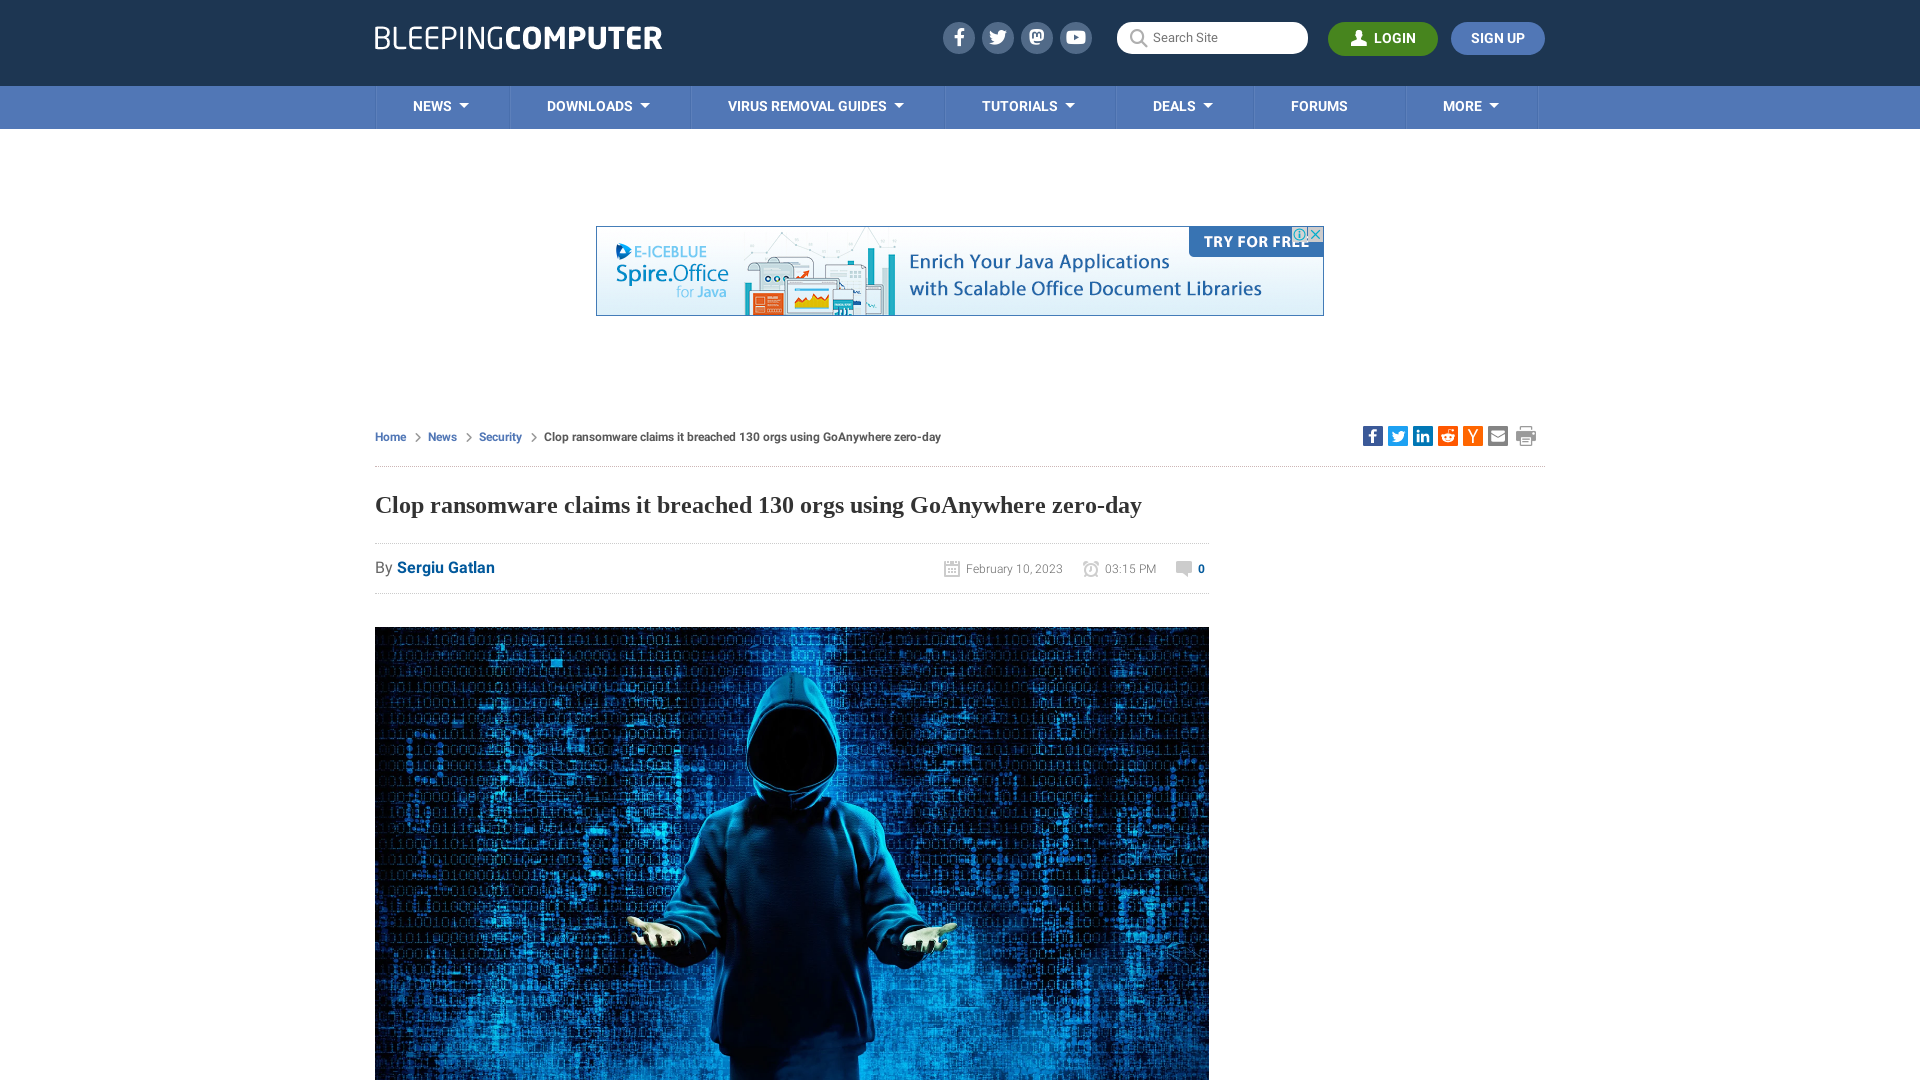Screen dimensions: 1920x1080
Task: Click the Email share icon
Action: coord(1497,435)
